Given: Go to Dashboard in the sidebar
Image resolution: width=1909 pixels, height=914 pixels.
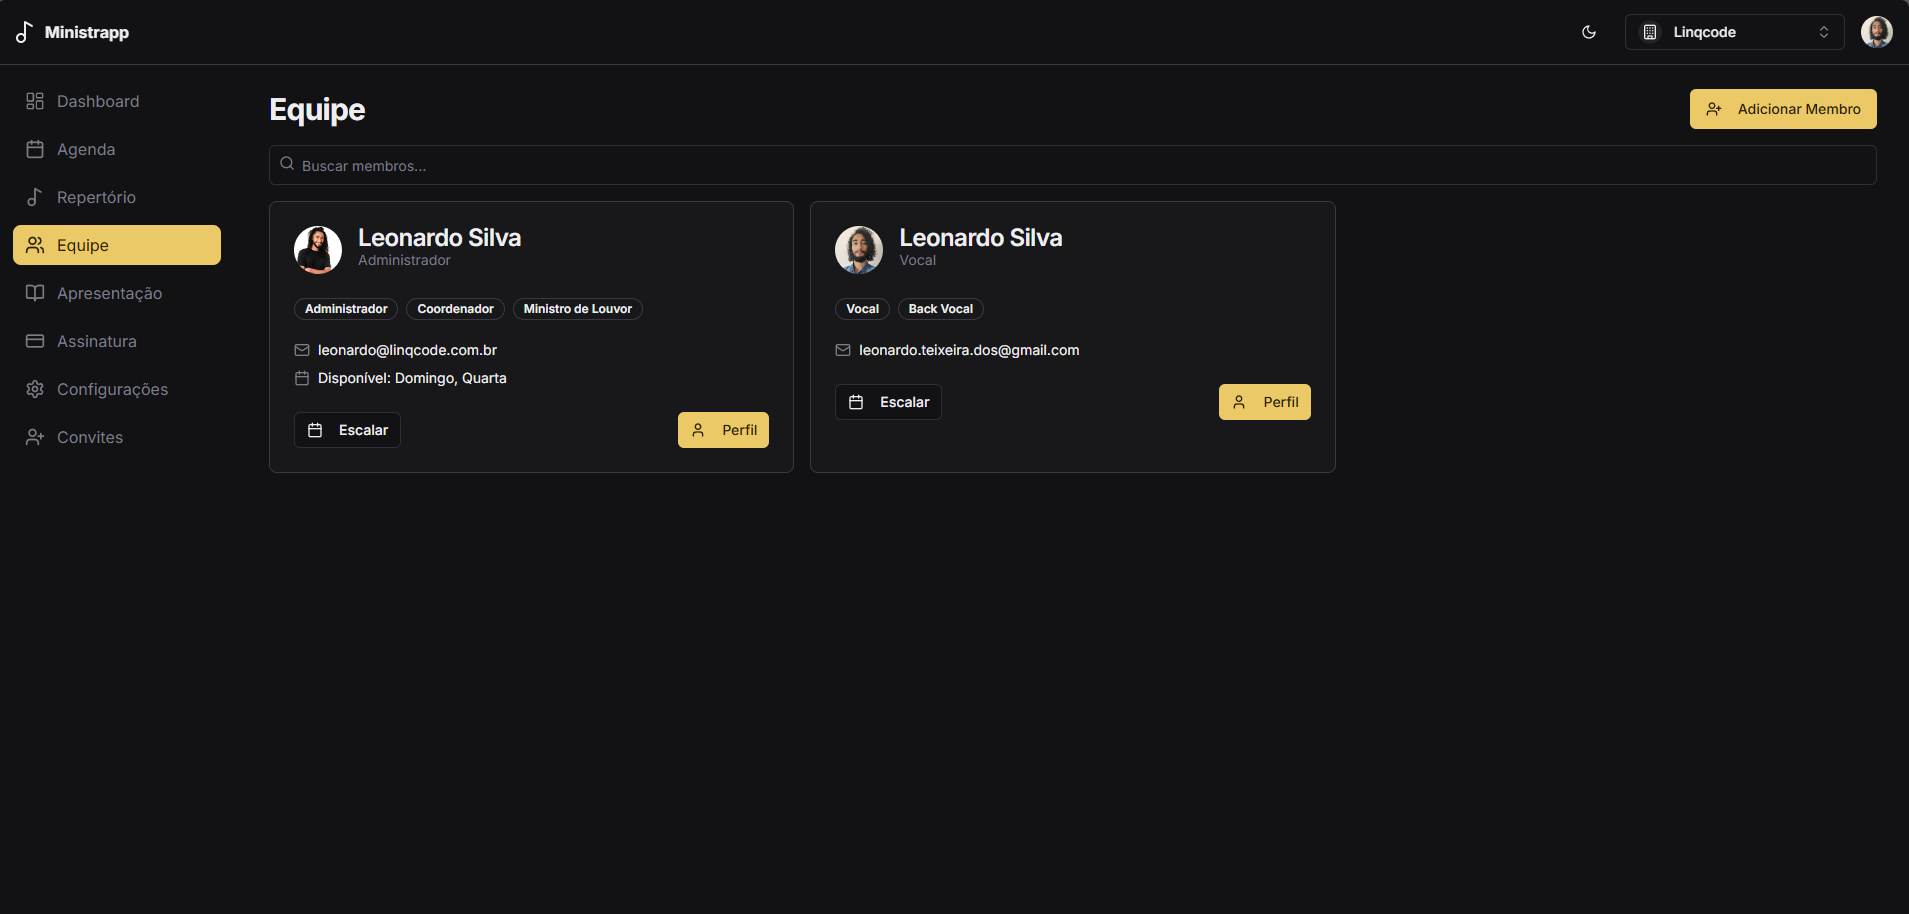Looking at the screenshot, I should click(98, 101).
